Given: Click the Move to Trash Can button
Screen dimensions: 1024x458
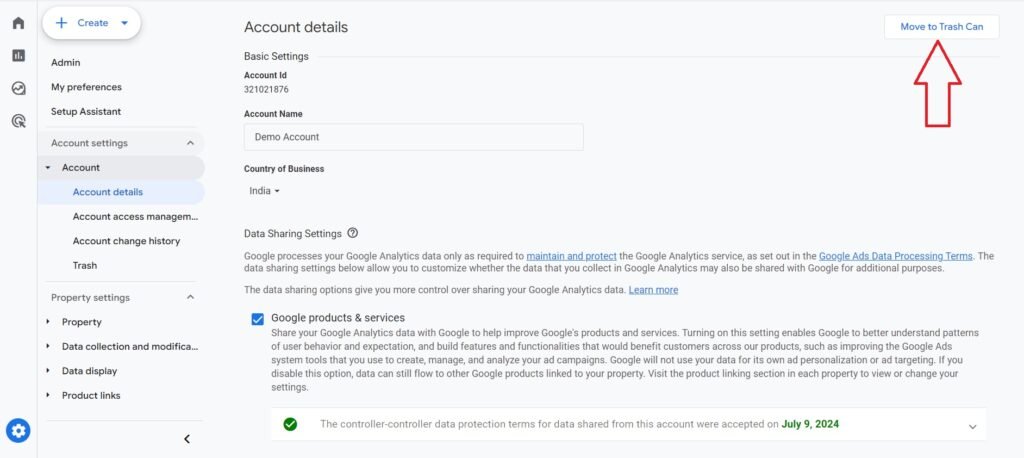Looking at the screenshot, I should tap(941, 27).
